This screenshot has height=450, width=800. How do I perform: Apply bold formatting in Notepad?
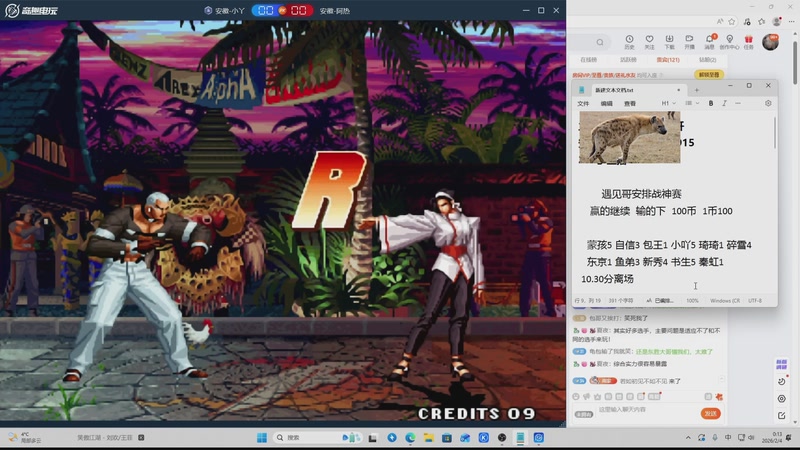[711, 103]
